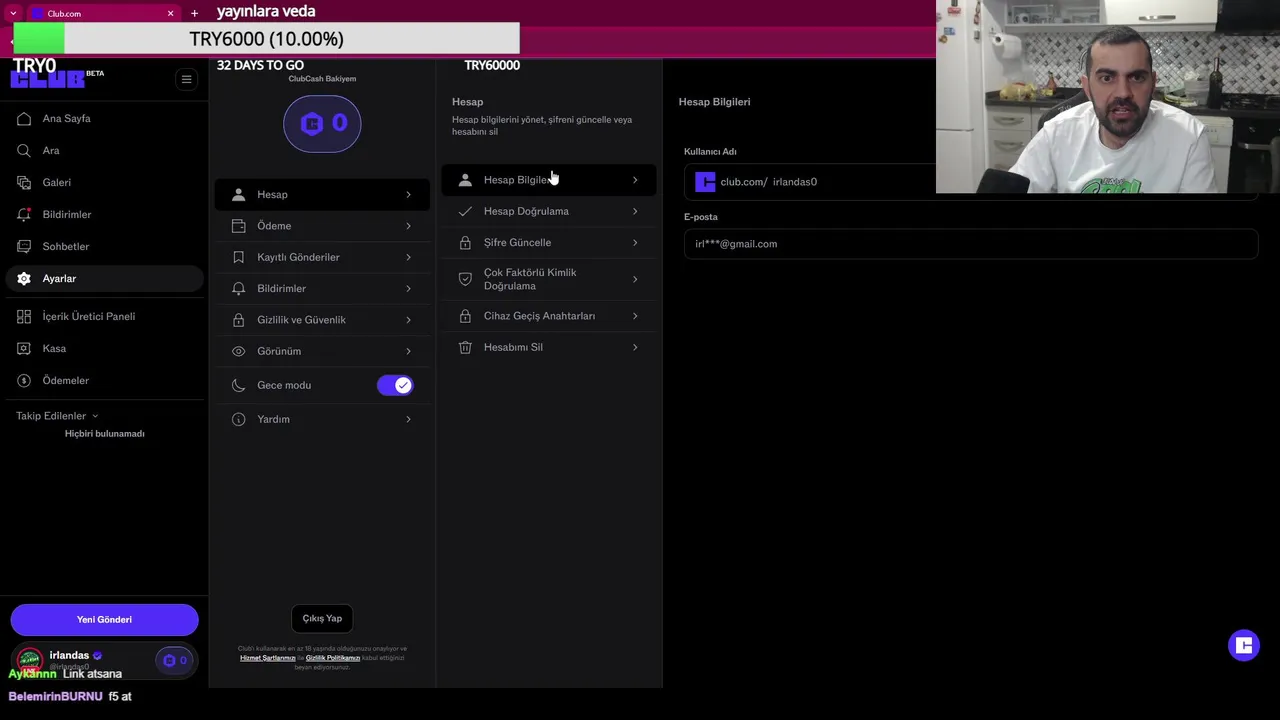Screen dimensions: 1280x720
Task: Expand Kayıtlı Gönderiler chevron arrow
Action: pyautogui.click(x=408, y=257)
